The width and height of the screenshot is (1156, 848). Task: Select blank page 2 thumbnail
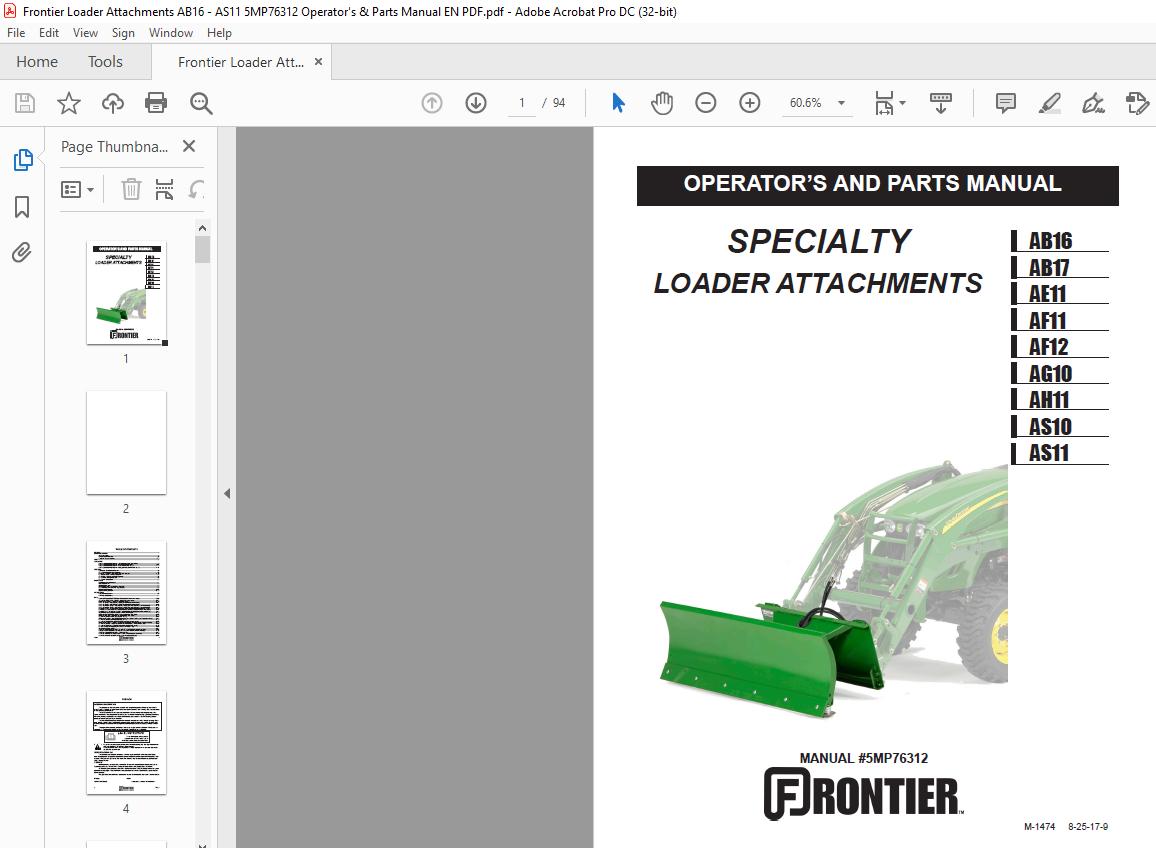126,442
